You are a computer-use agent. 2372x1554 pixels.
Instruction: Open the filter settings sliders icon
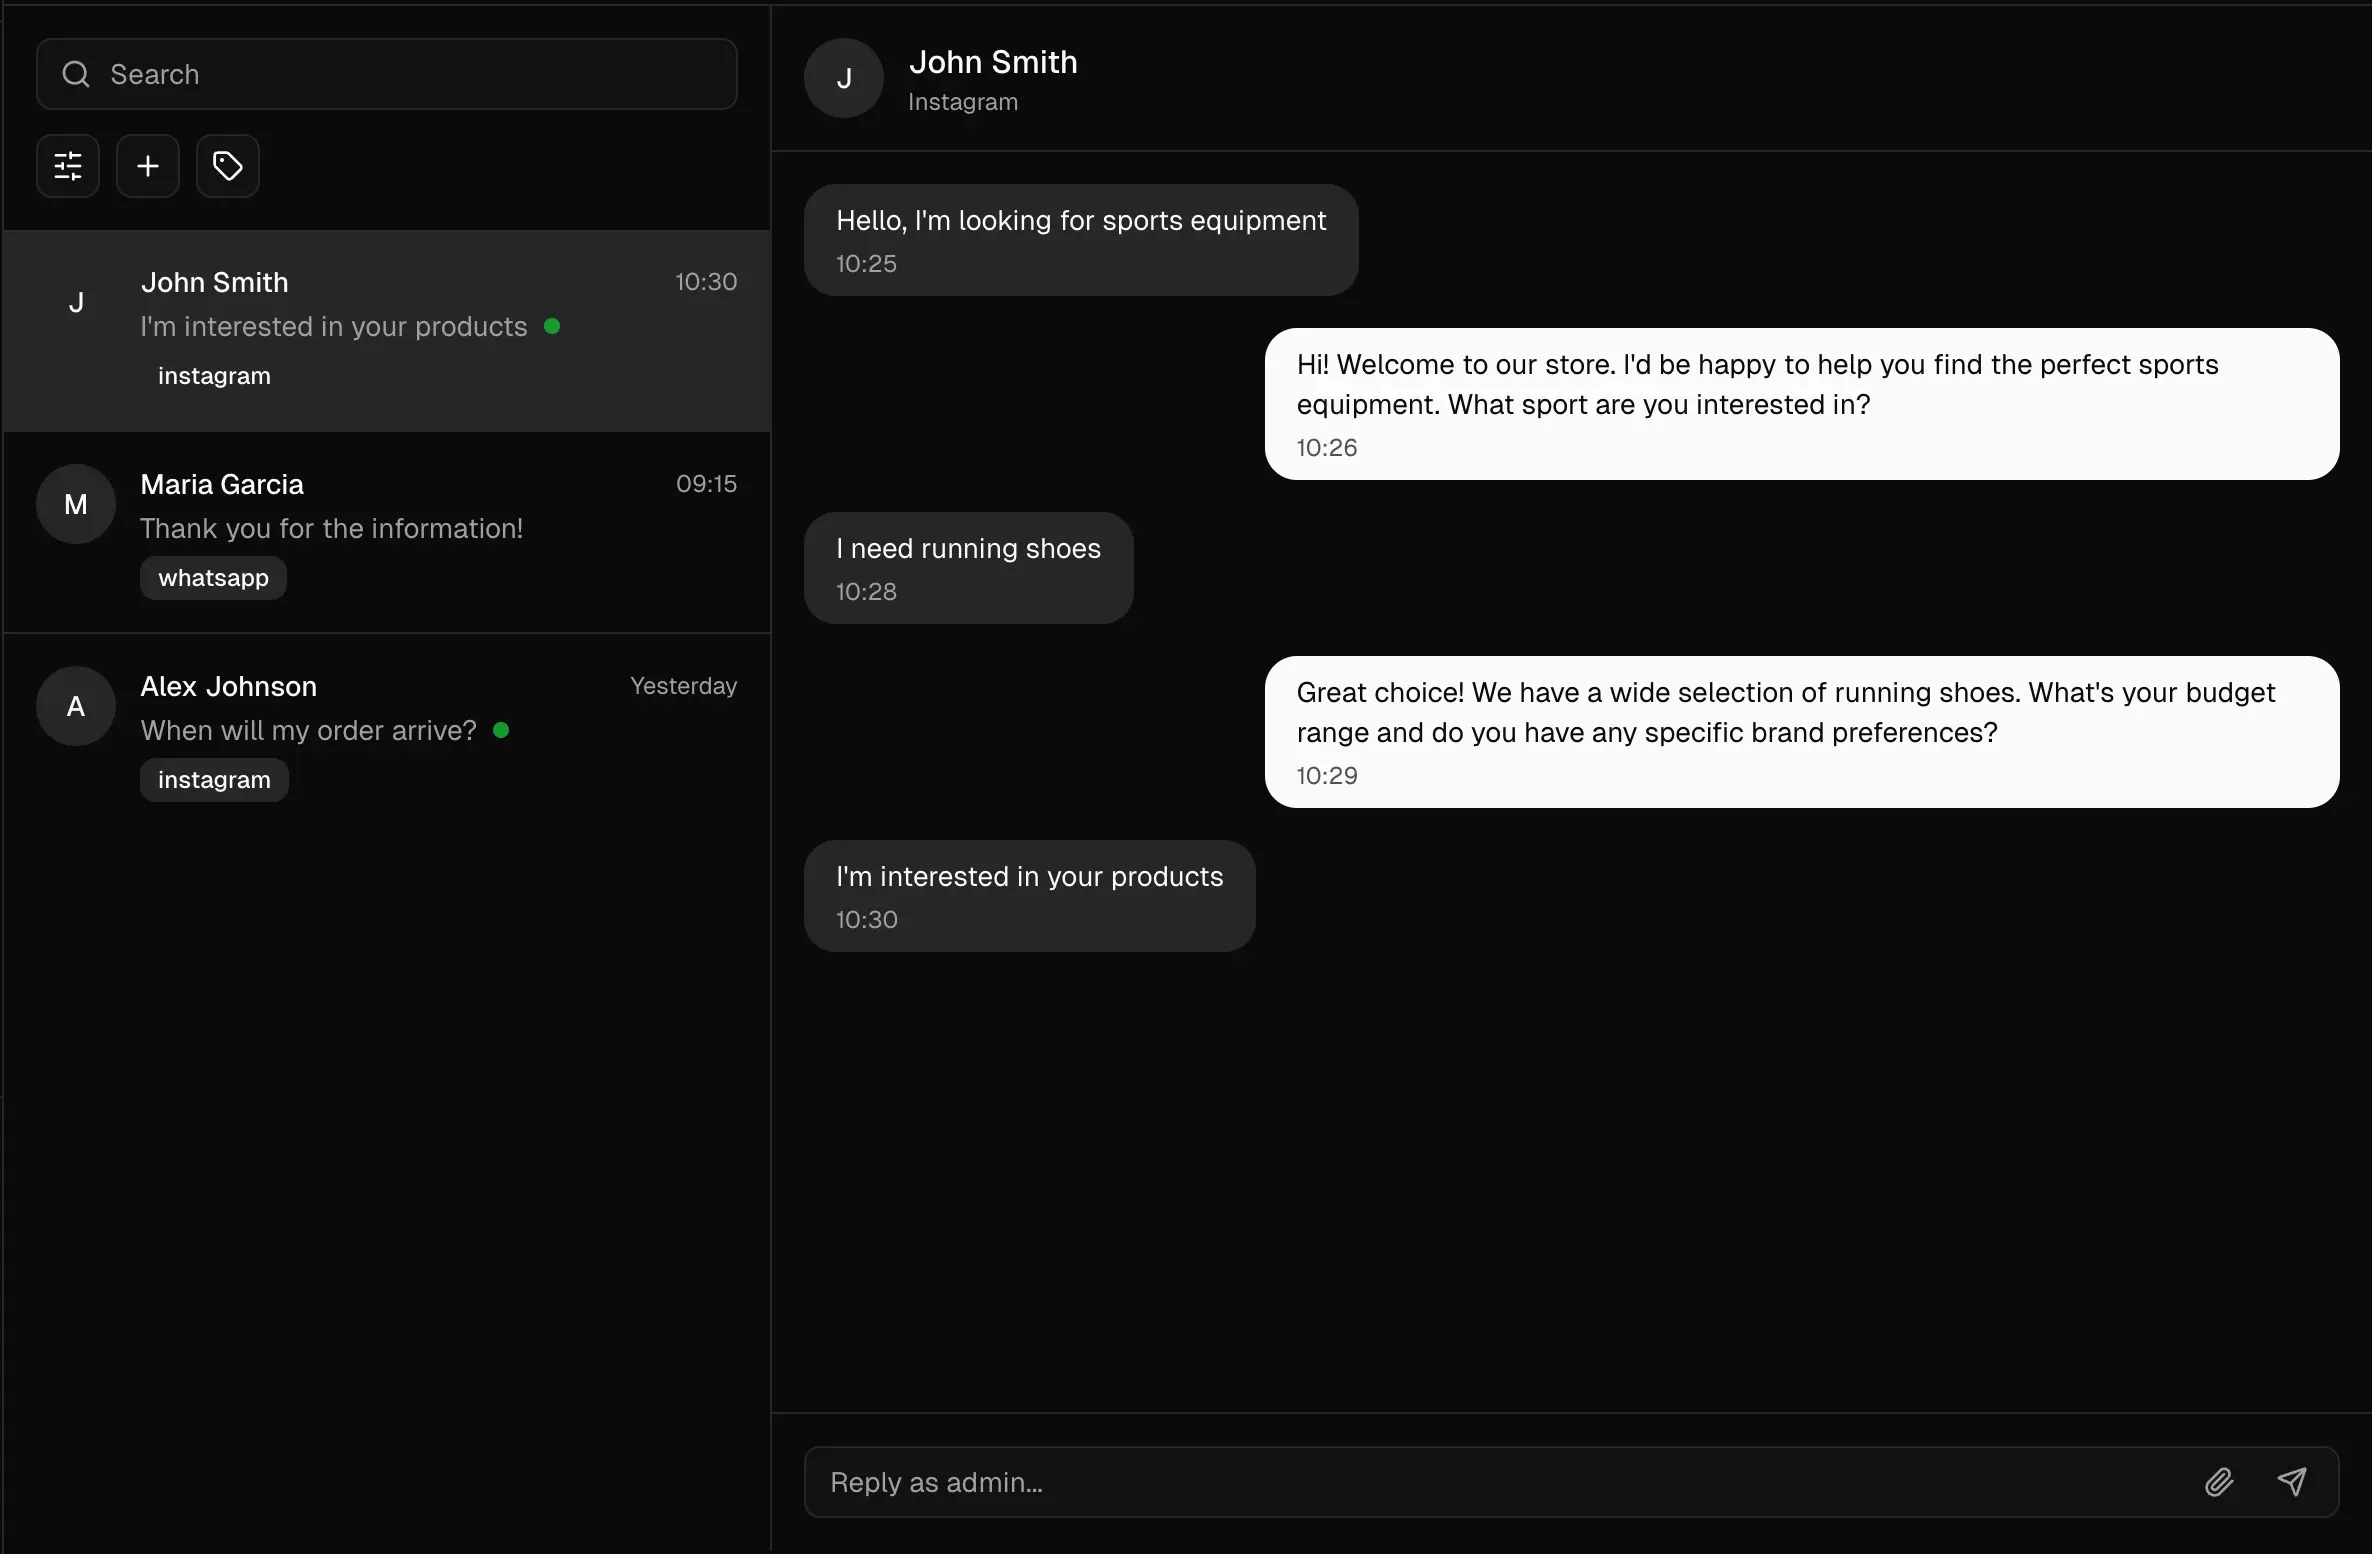coord(68,166)
